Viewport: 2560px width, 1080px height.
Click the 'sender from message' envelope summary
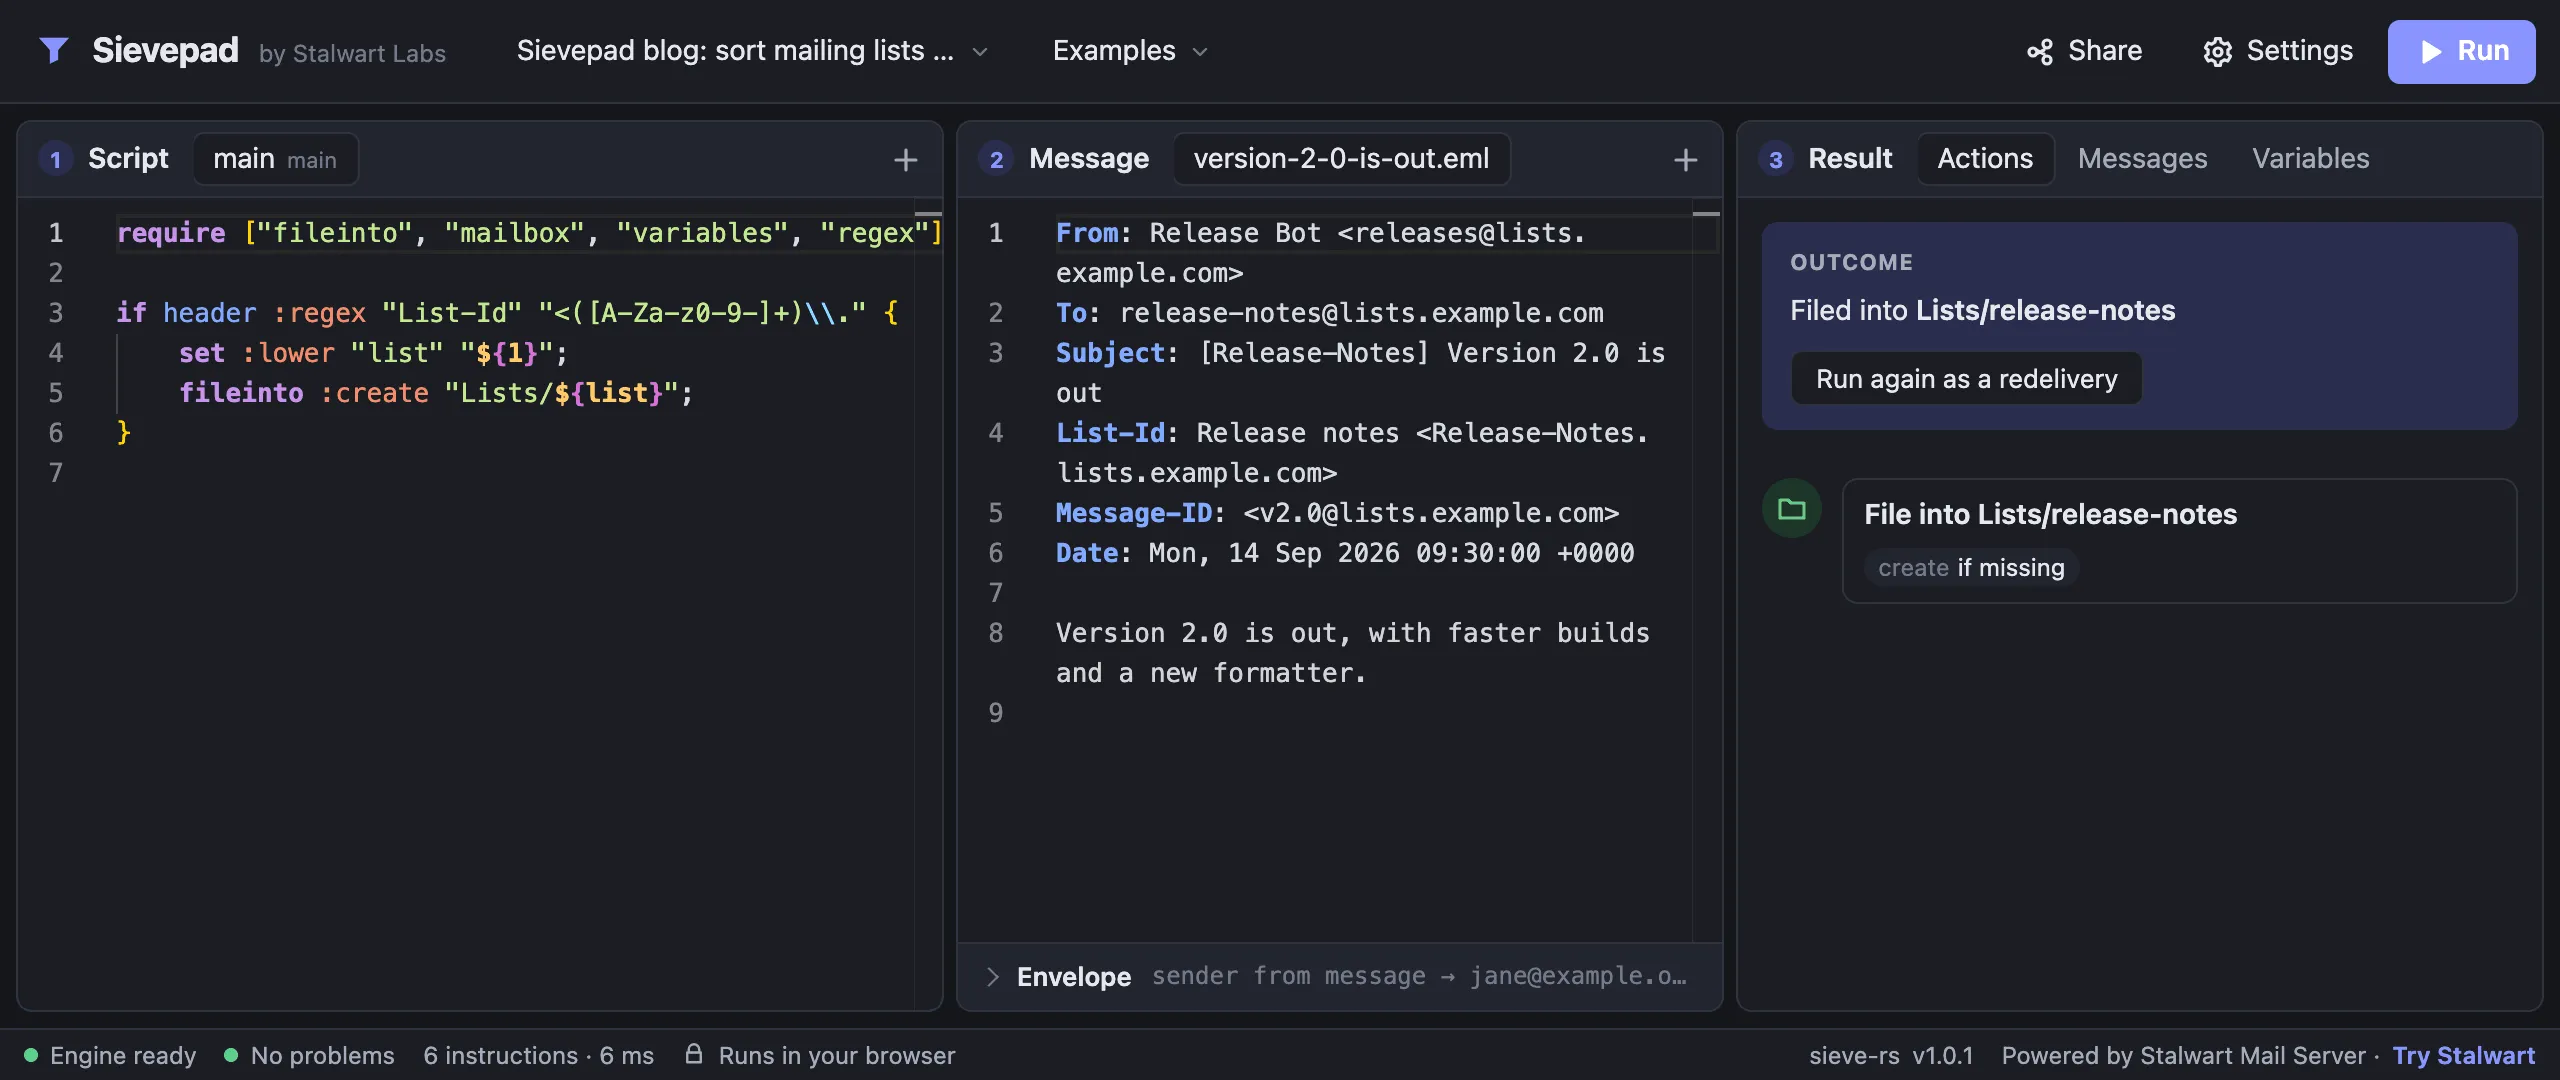tap(1418, 976)
